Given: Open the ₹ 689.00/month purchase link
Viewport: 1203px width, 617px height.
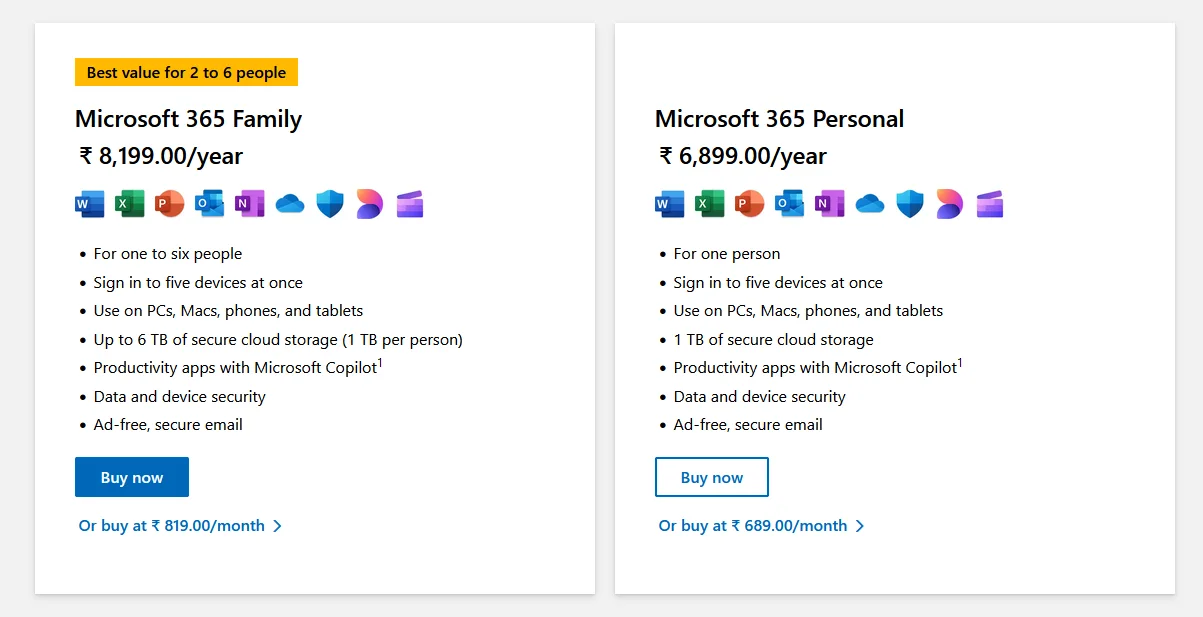Looking at the screenshot, I should pos(760,526).
